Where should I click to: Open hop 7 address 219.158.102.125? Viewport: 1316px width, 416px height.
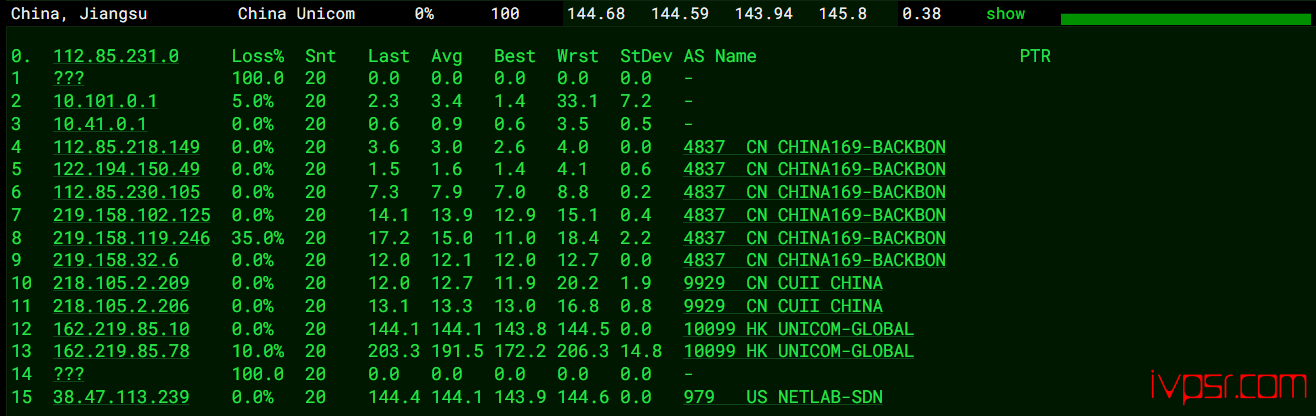[132, 215]
